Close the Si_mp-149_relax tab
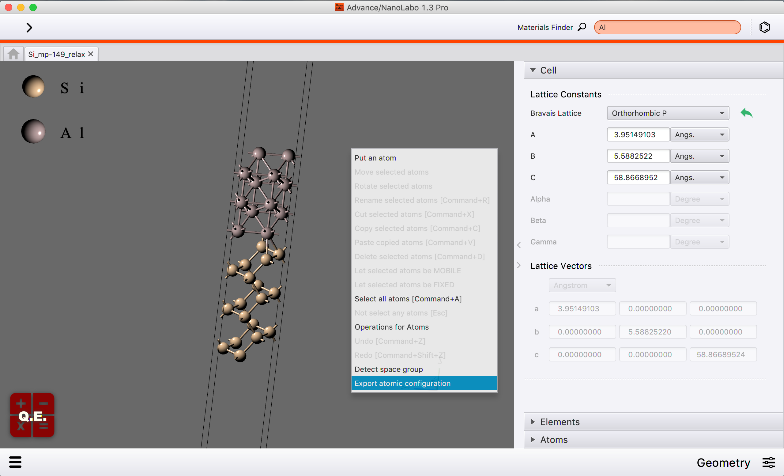Viewport: 784px width, 476px height. pyautogui.click(x=90, y=54)
